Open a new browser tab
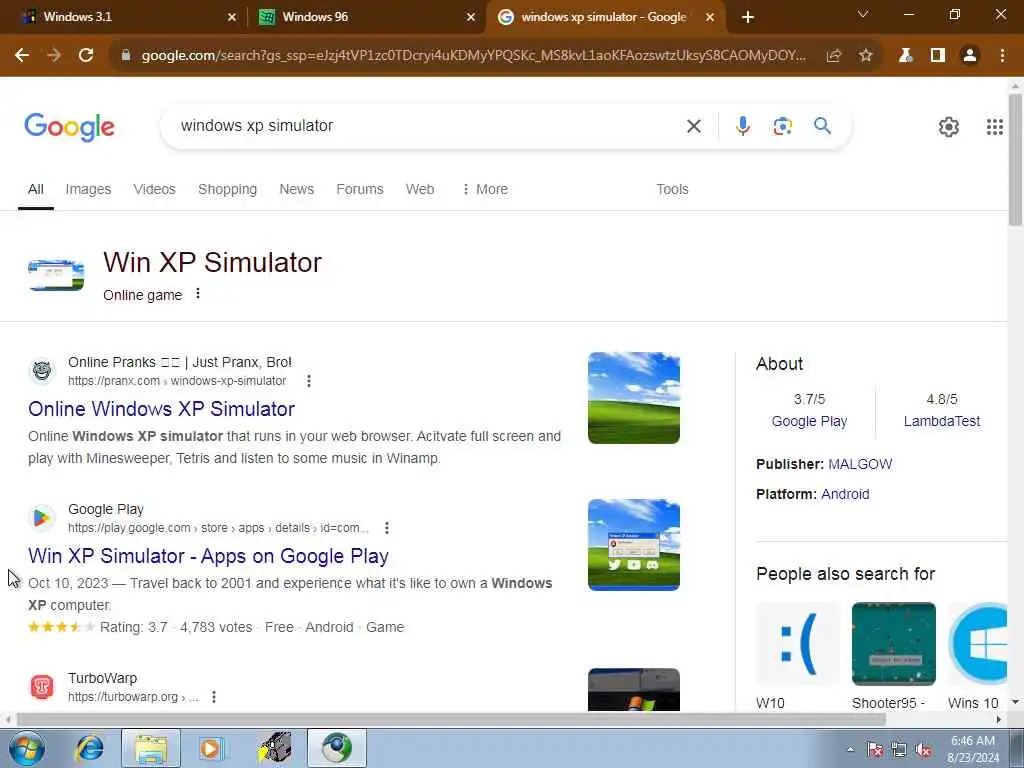This screenshot has width=1024, height=768. pos(748,18)
